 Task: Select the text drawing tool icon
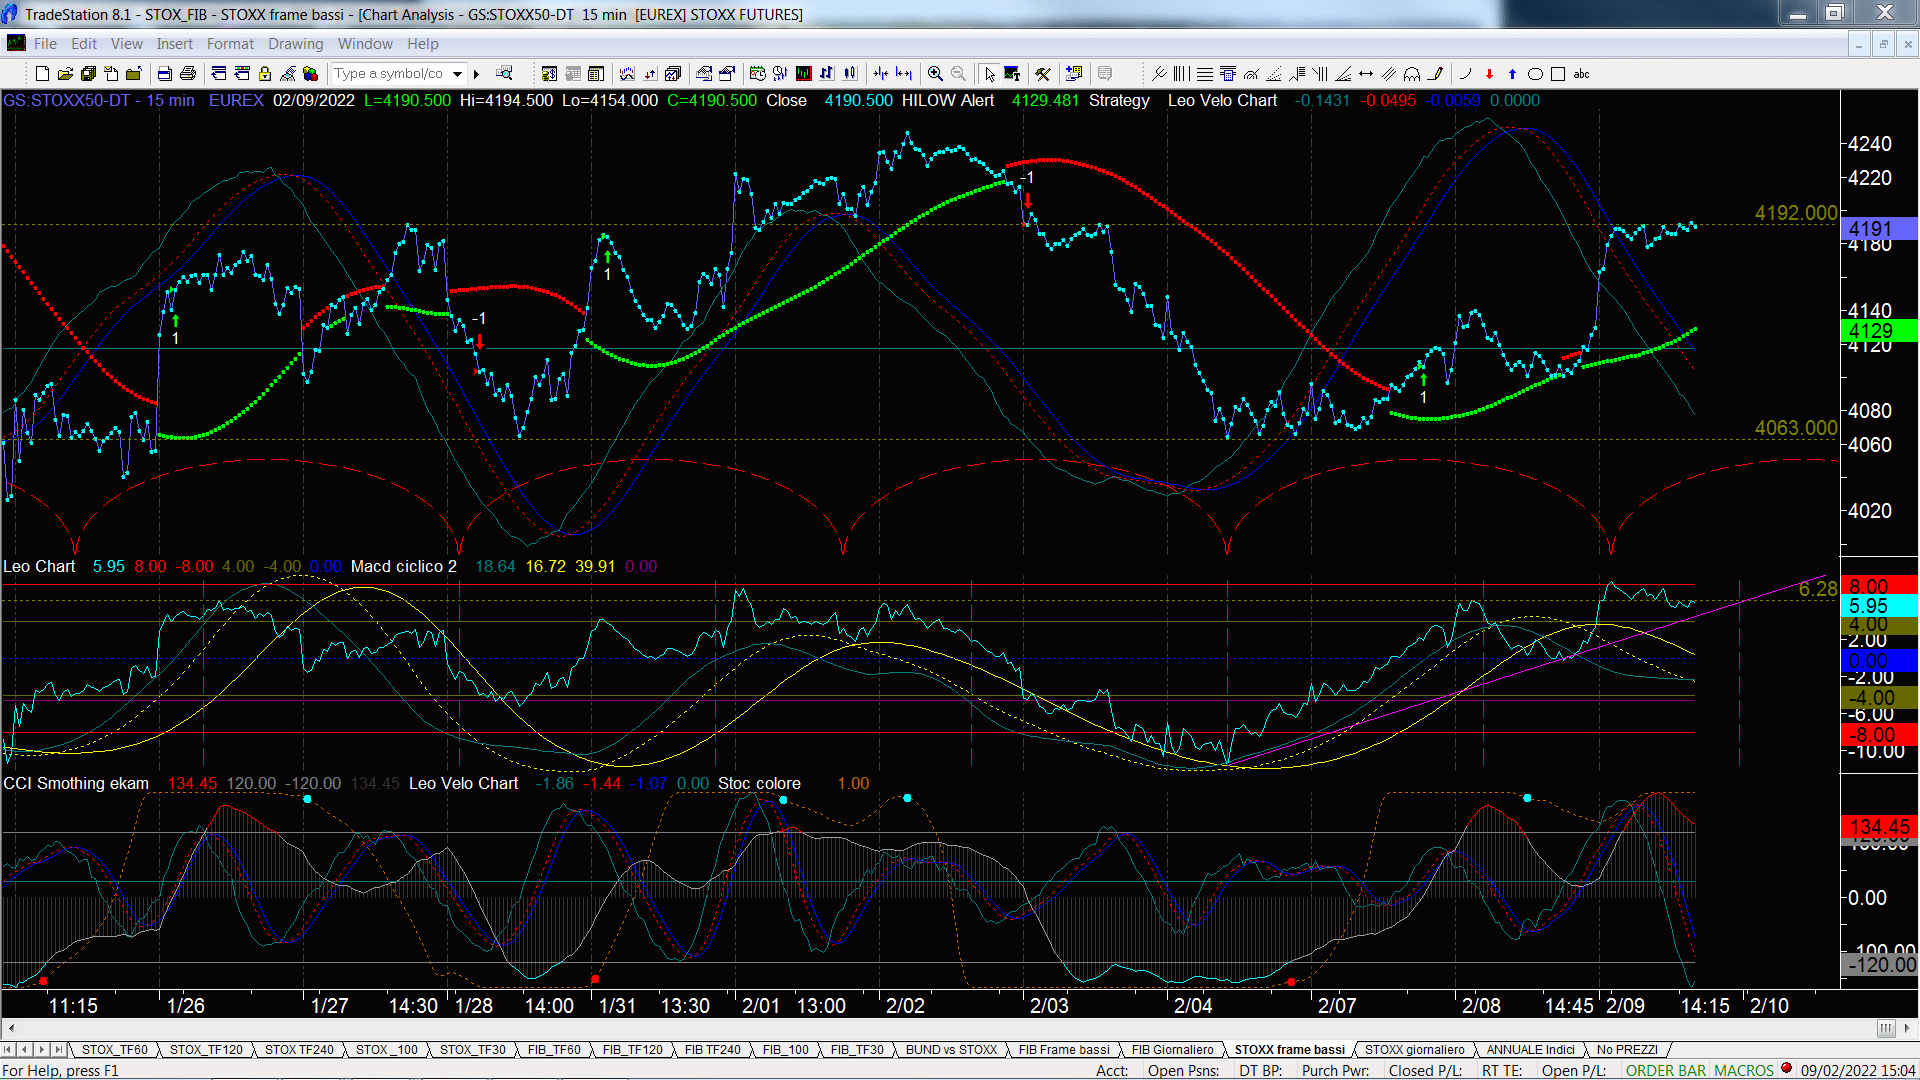1012,74
